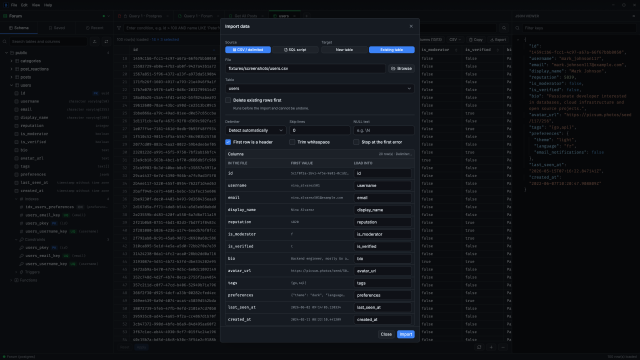Enable the Trim whitespace checkbox
This screenshot has height=360, width=640.
click(292, 142)
